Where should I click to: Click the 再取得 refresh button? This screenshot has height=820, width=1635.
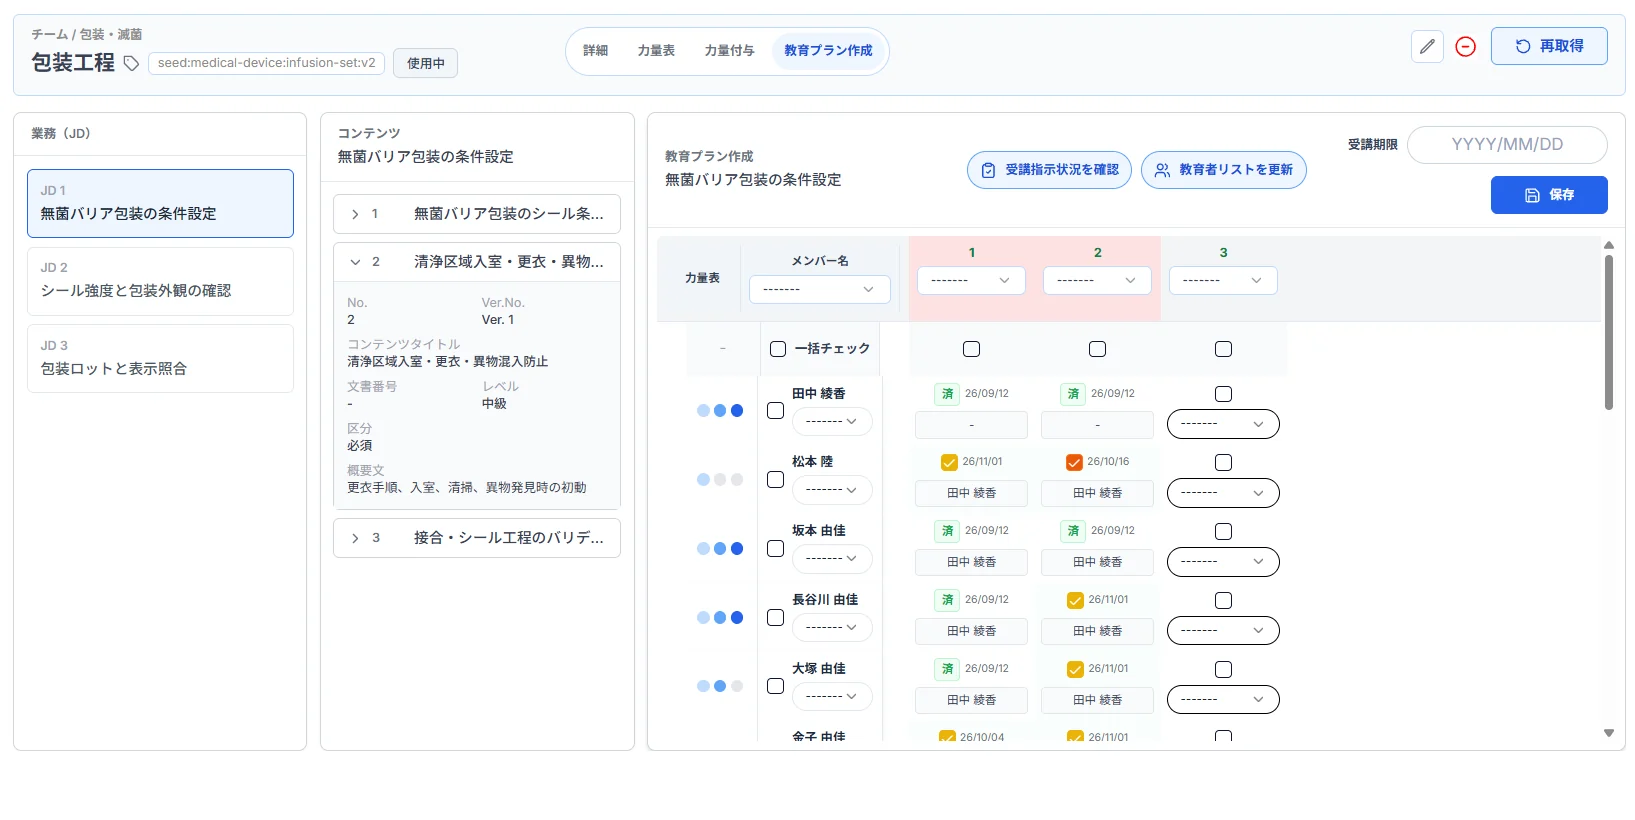(x=1549, y=46)
